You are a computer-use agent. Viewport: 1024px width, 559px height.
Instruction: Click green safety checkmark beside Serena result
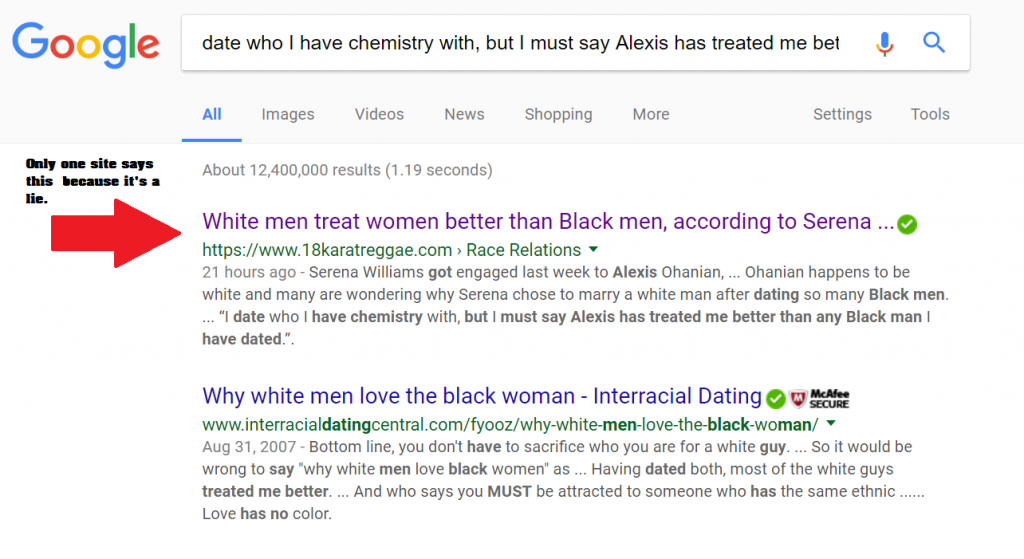pos(906,224)
